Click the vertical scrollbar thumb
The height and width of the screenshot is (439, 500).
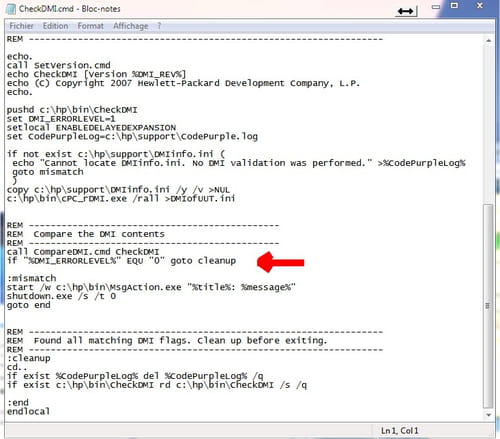coord(488,306)
